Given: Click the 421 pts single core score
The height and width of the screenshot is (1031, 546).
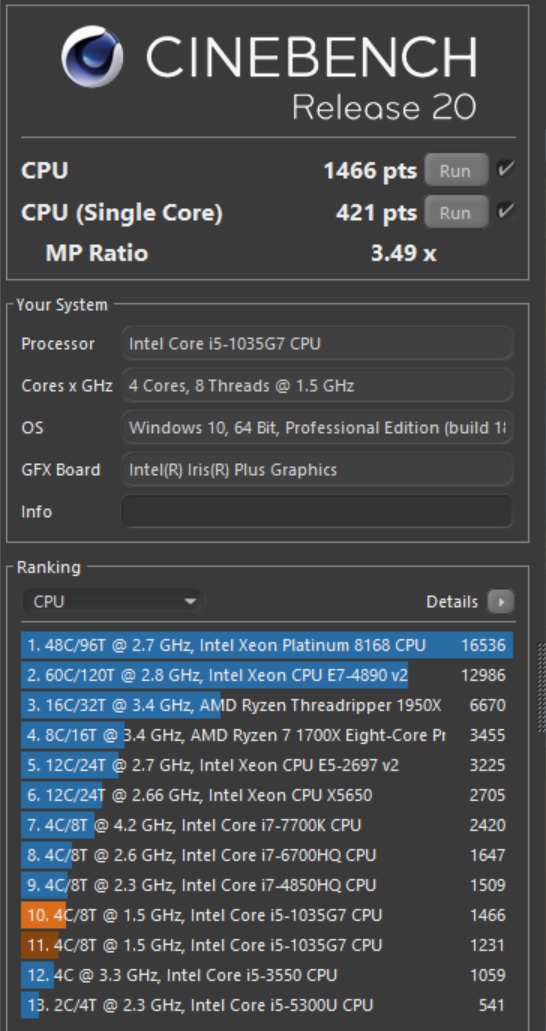Looking at the screenshot, I should [x=376, y=212].
